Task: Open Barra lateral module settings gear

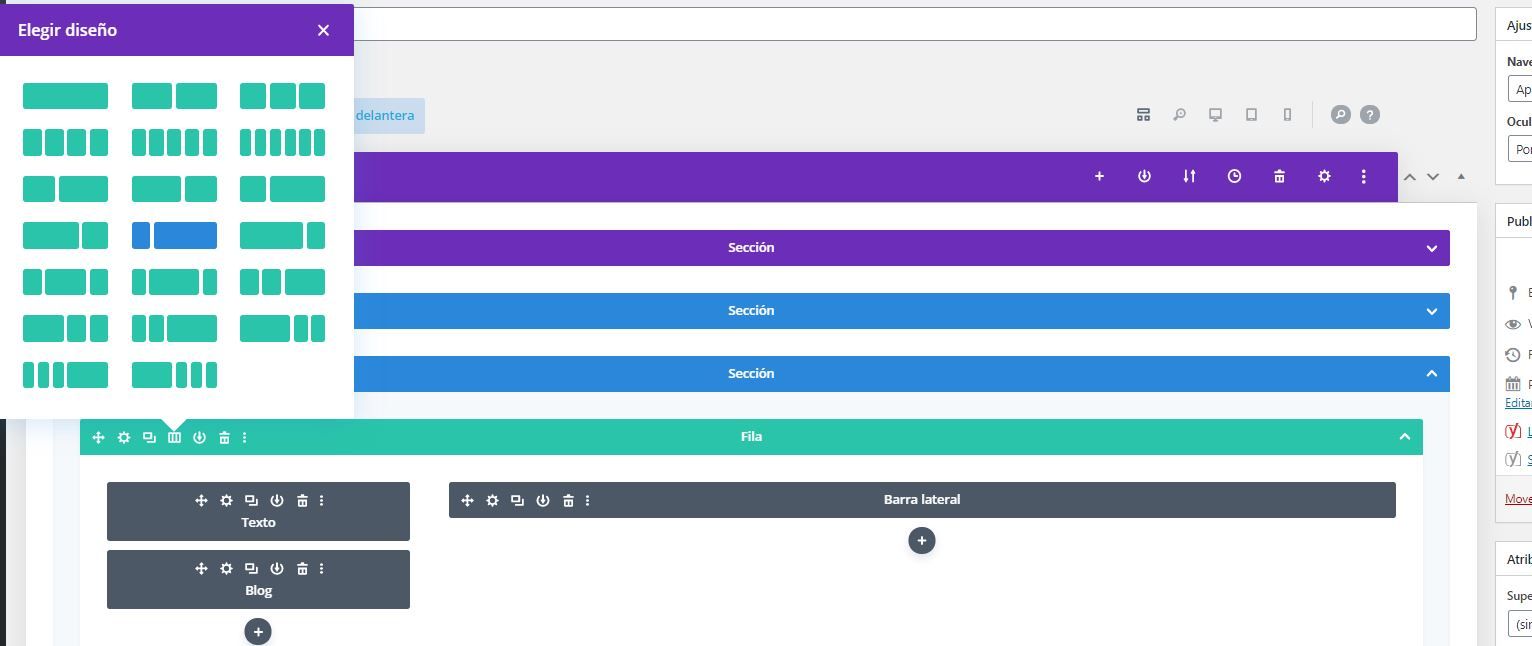Action: (x=492, y=500)
